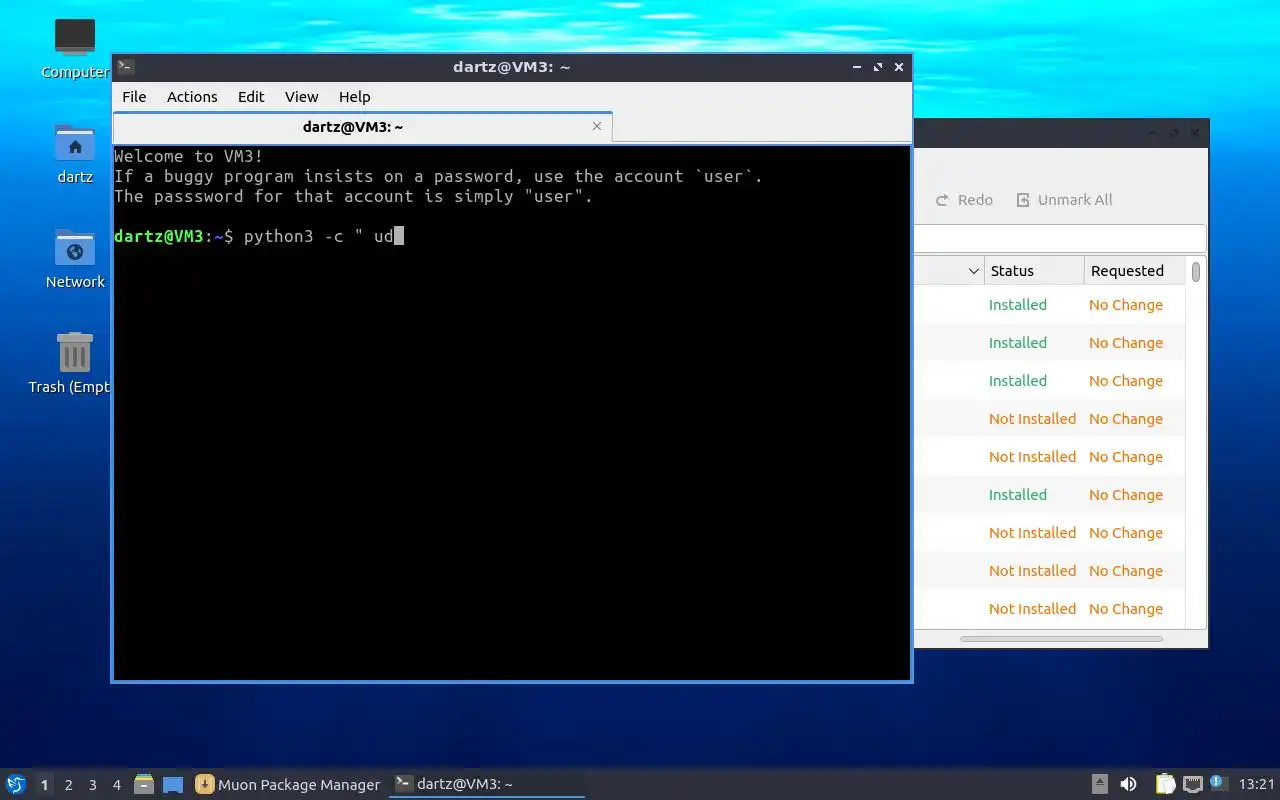1280x800 pixels.
Task: Open the Trash desktop icon
Action: tap(70, 363)
